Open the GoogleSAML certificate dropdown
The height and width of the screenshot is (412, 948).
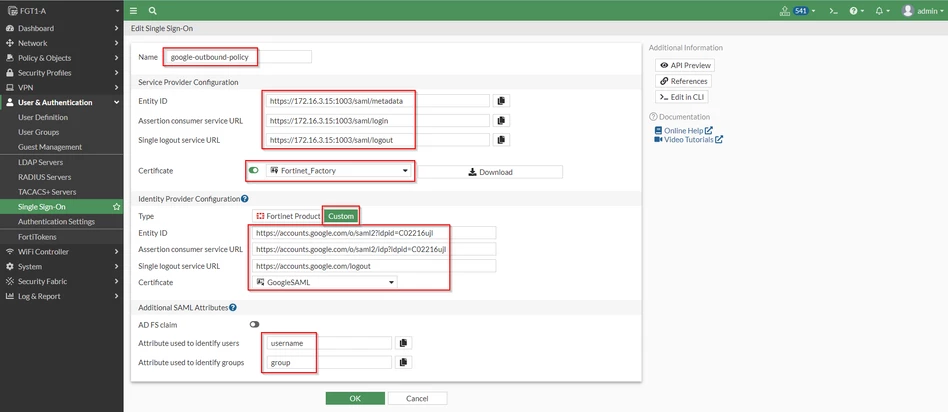click(325, 282)
